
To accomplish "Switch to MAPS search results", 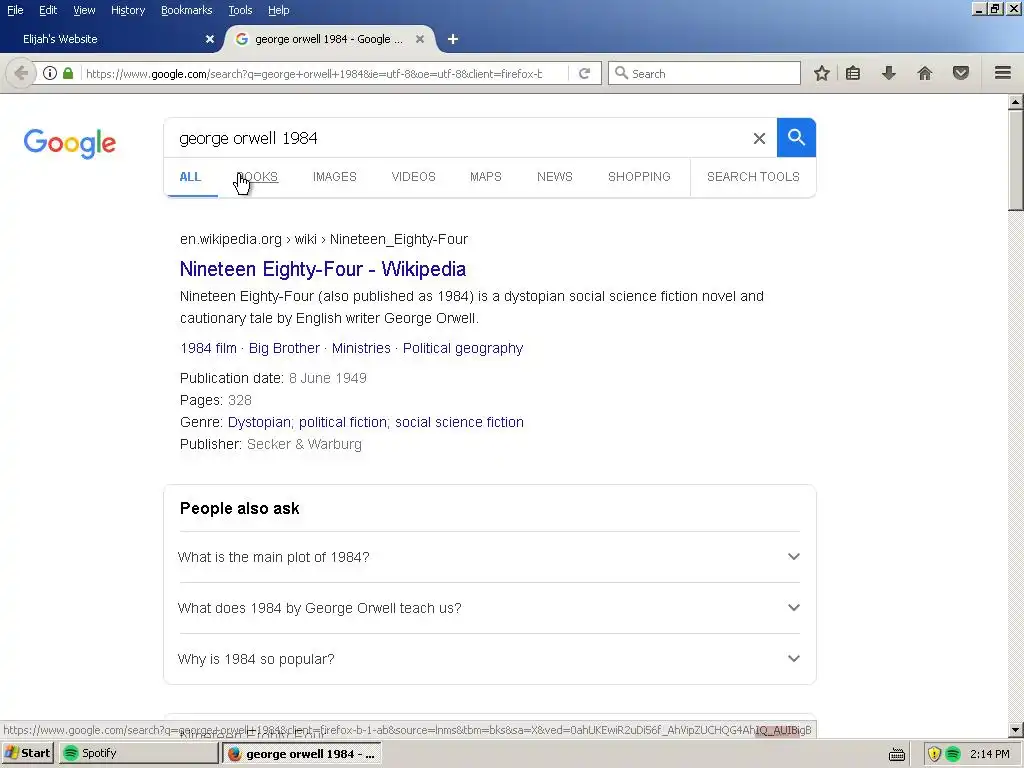I will [486, 177].
